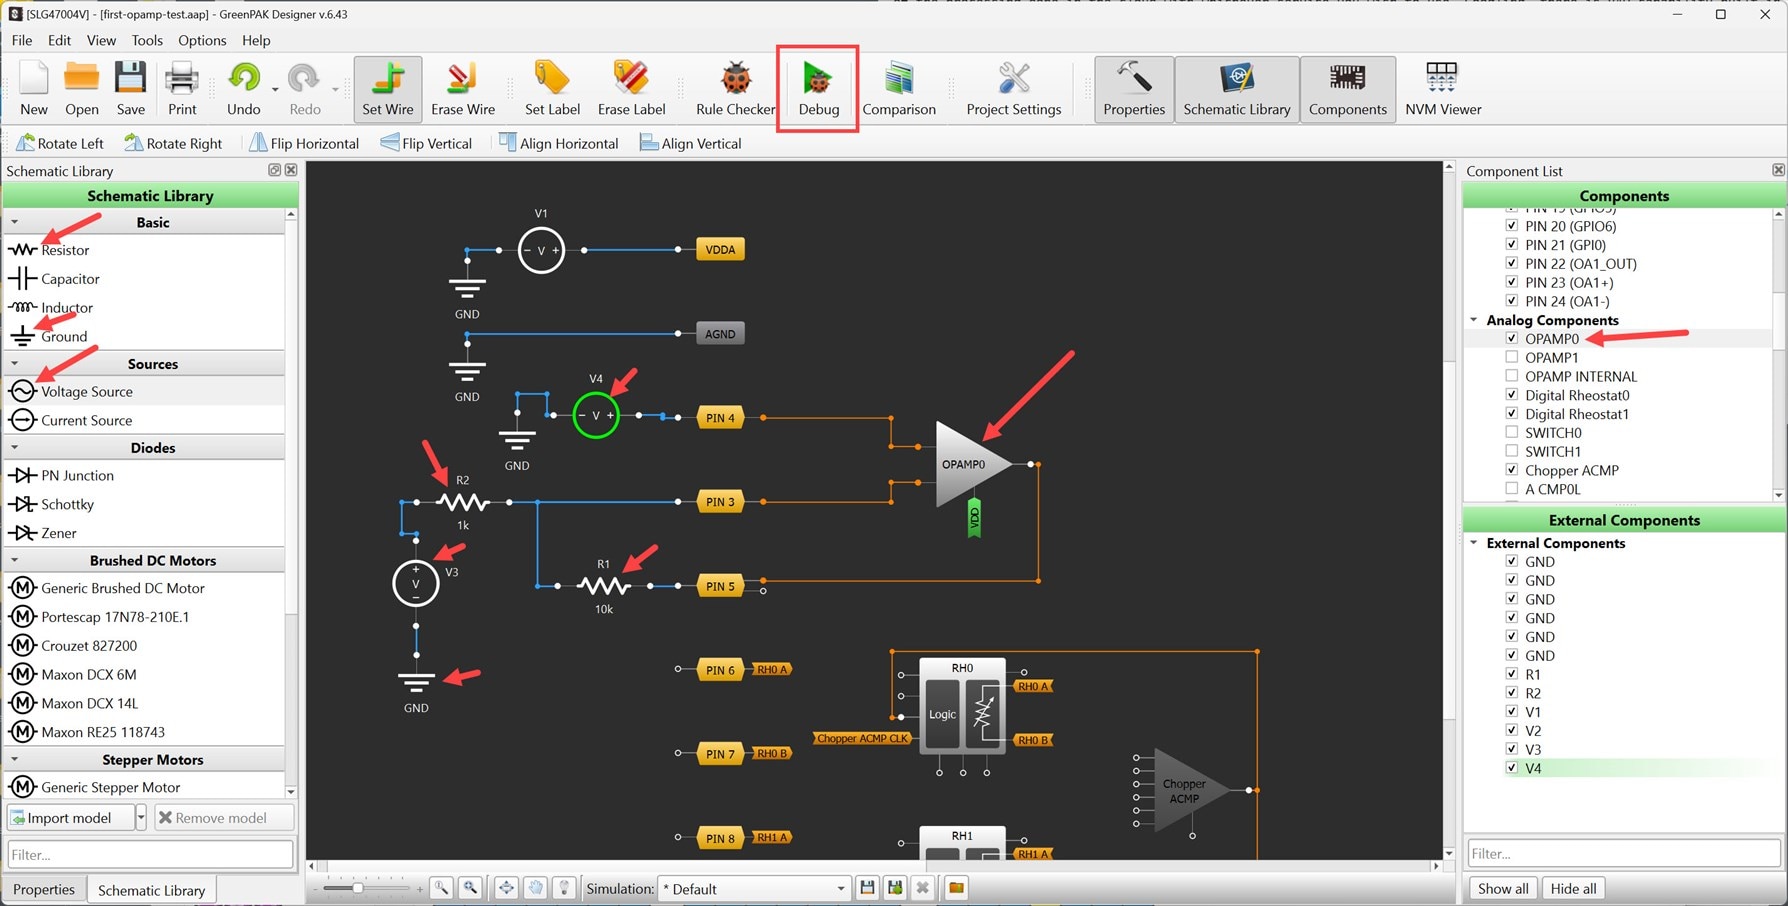The width and height of the screenshot is (1788, 906).
Task: Open the Options menu
Action: point(202,40)
